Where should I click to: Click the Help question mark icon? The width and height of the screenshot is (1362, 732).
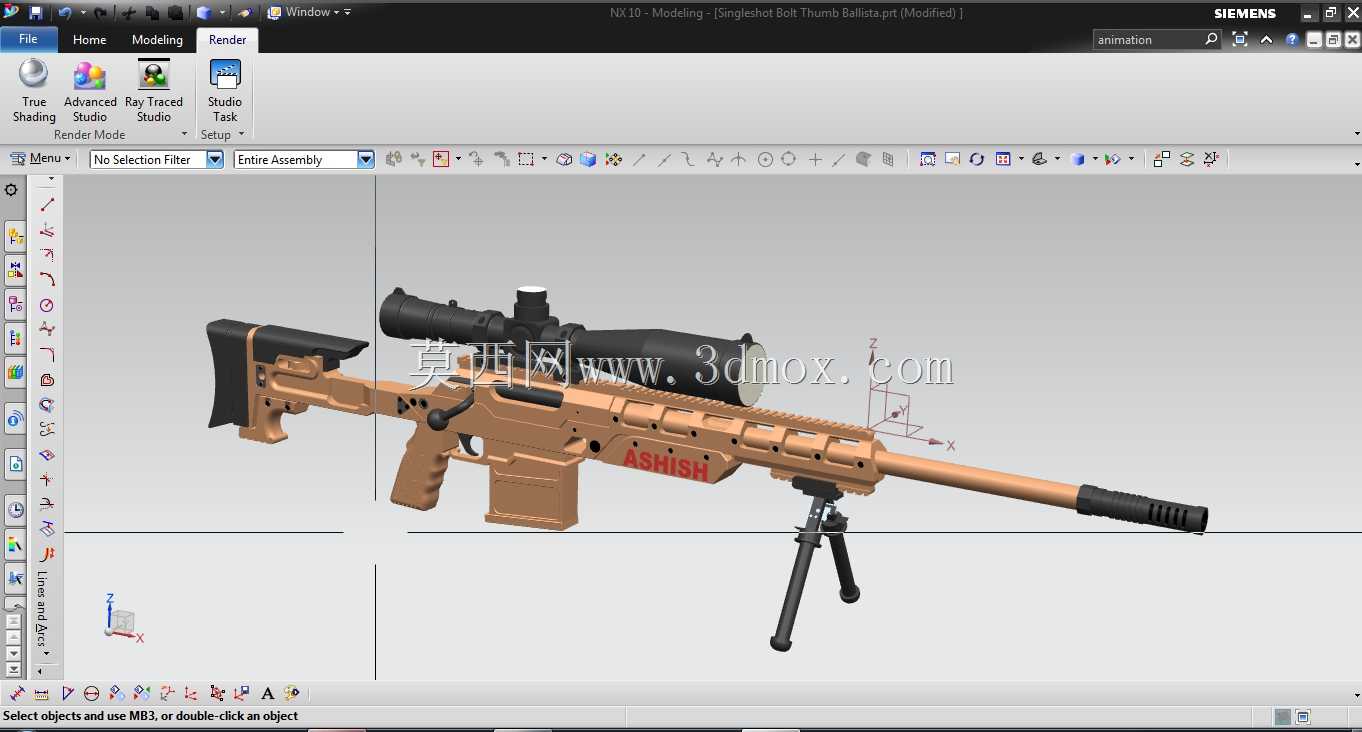click(1292, 40)
